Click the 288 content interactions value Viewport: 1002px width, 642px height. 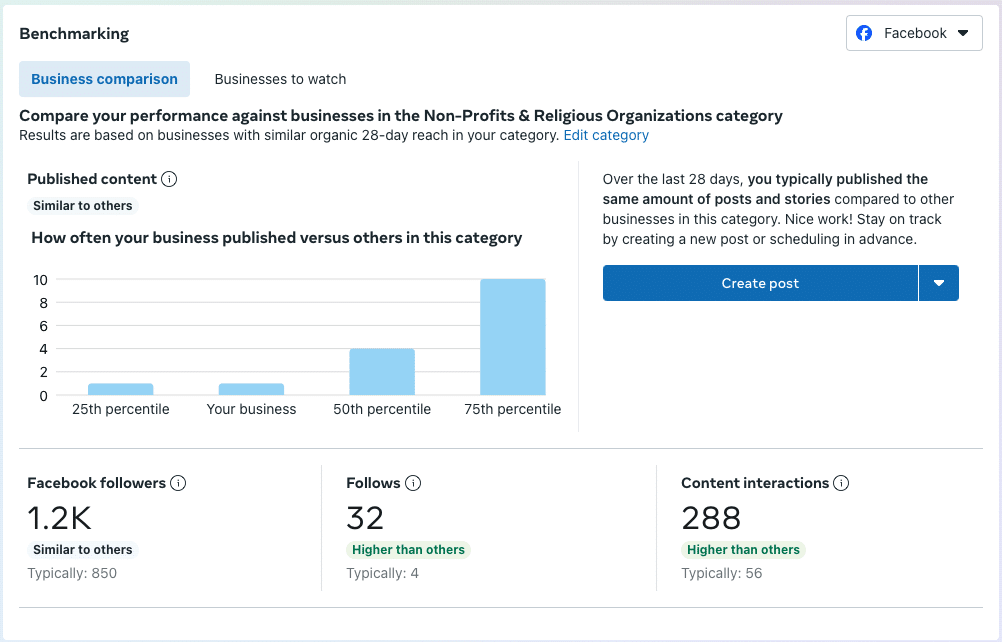(711, 518)
